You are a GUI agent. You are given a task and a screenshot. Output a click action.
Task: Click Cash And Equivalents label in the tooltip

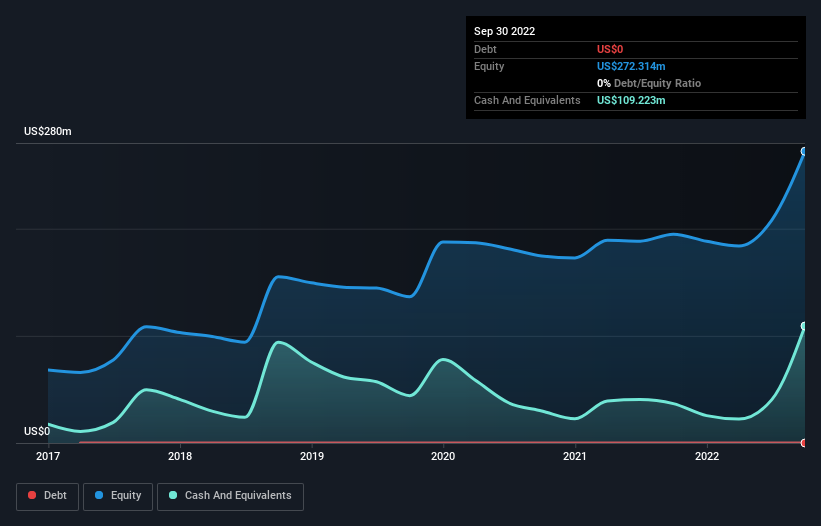point(527,100)
